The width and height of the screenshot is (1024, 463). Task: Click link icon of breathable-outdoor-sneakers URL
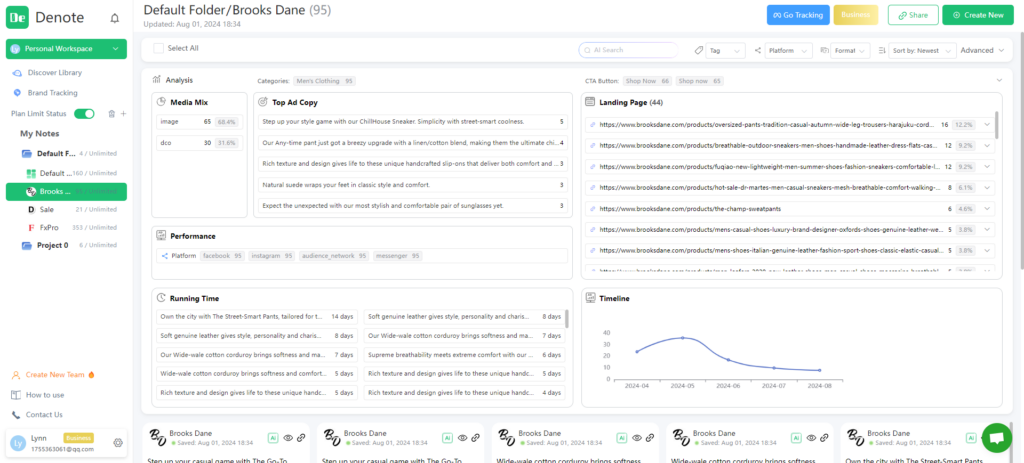click(x=593, y=146)
